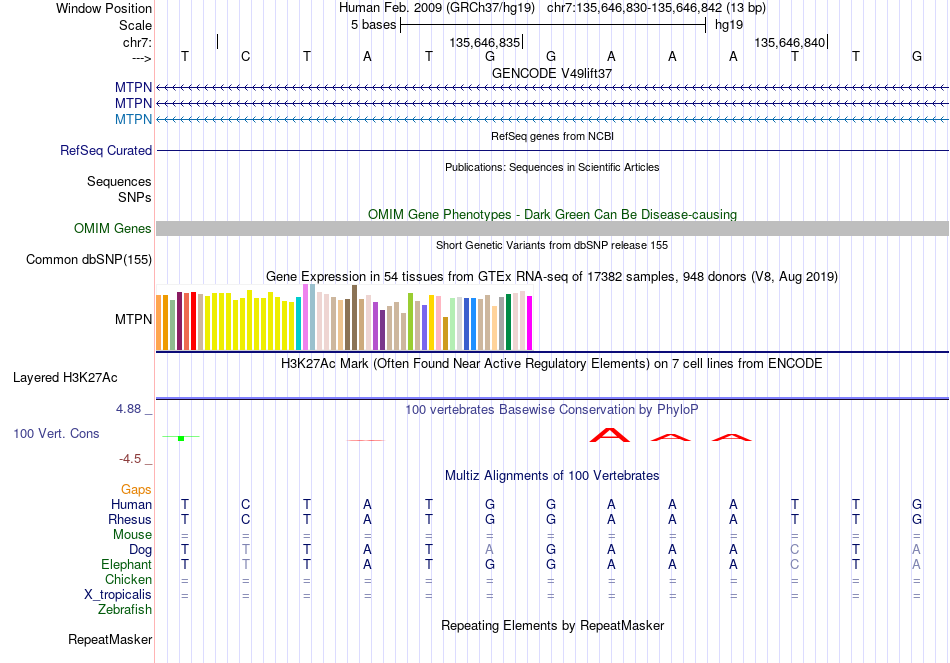Click the MTPN label beside GTEx bar chart
Viewport: 950px width, 663px height.
point(133,319)
